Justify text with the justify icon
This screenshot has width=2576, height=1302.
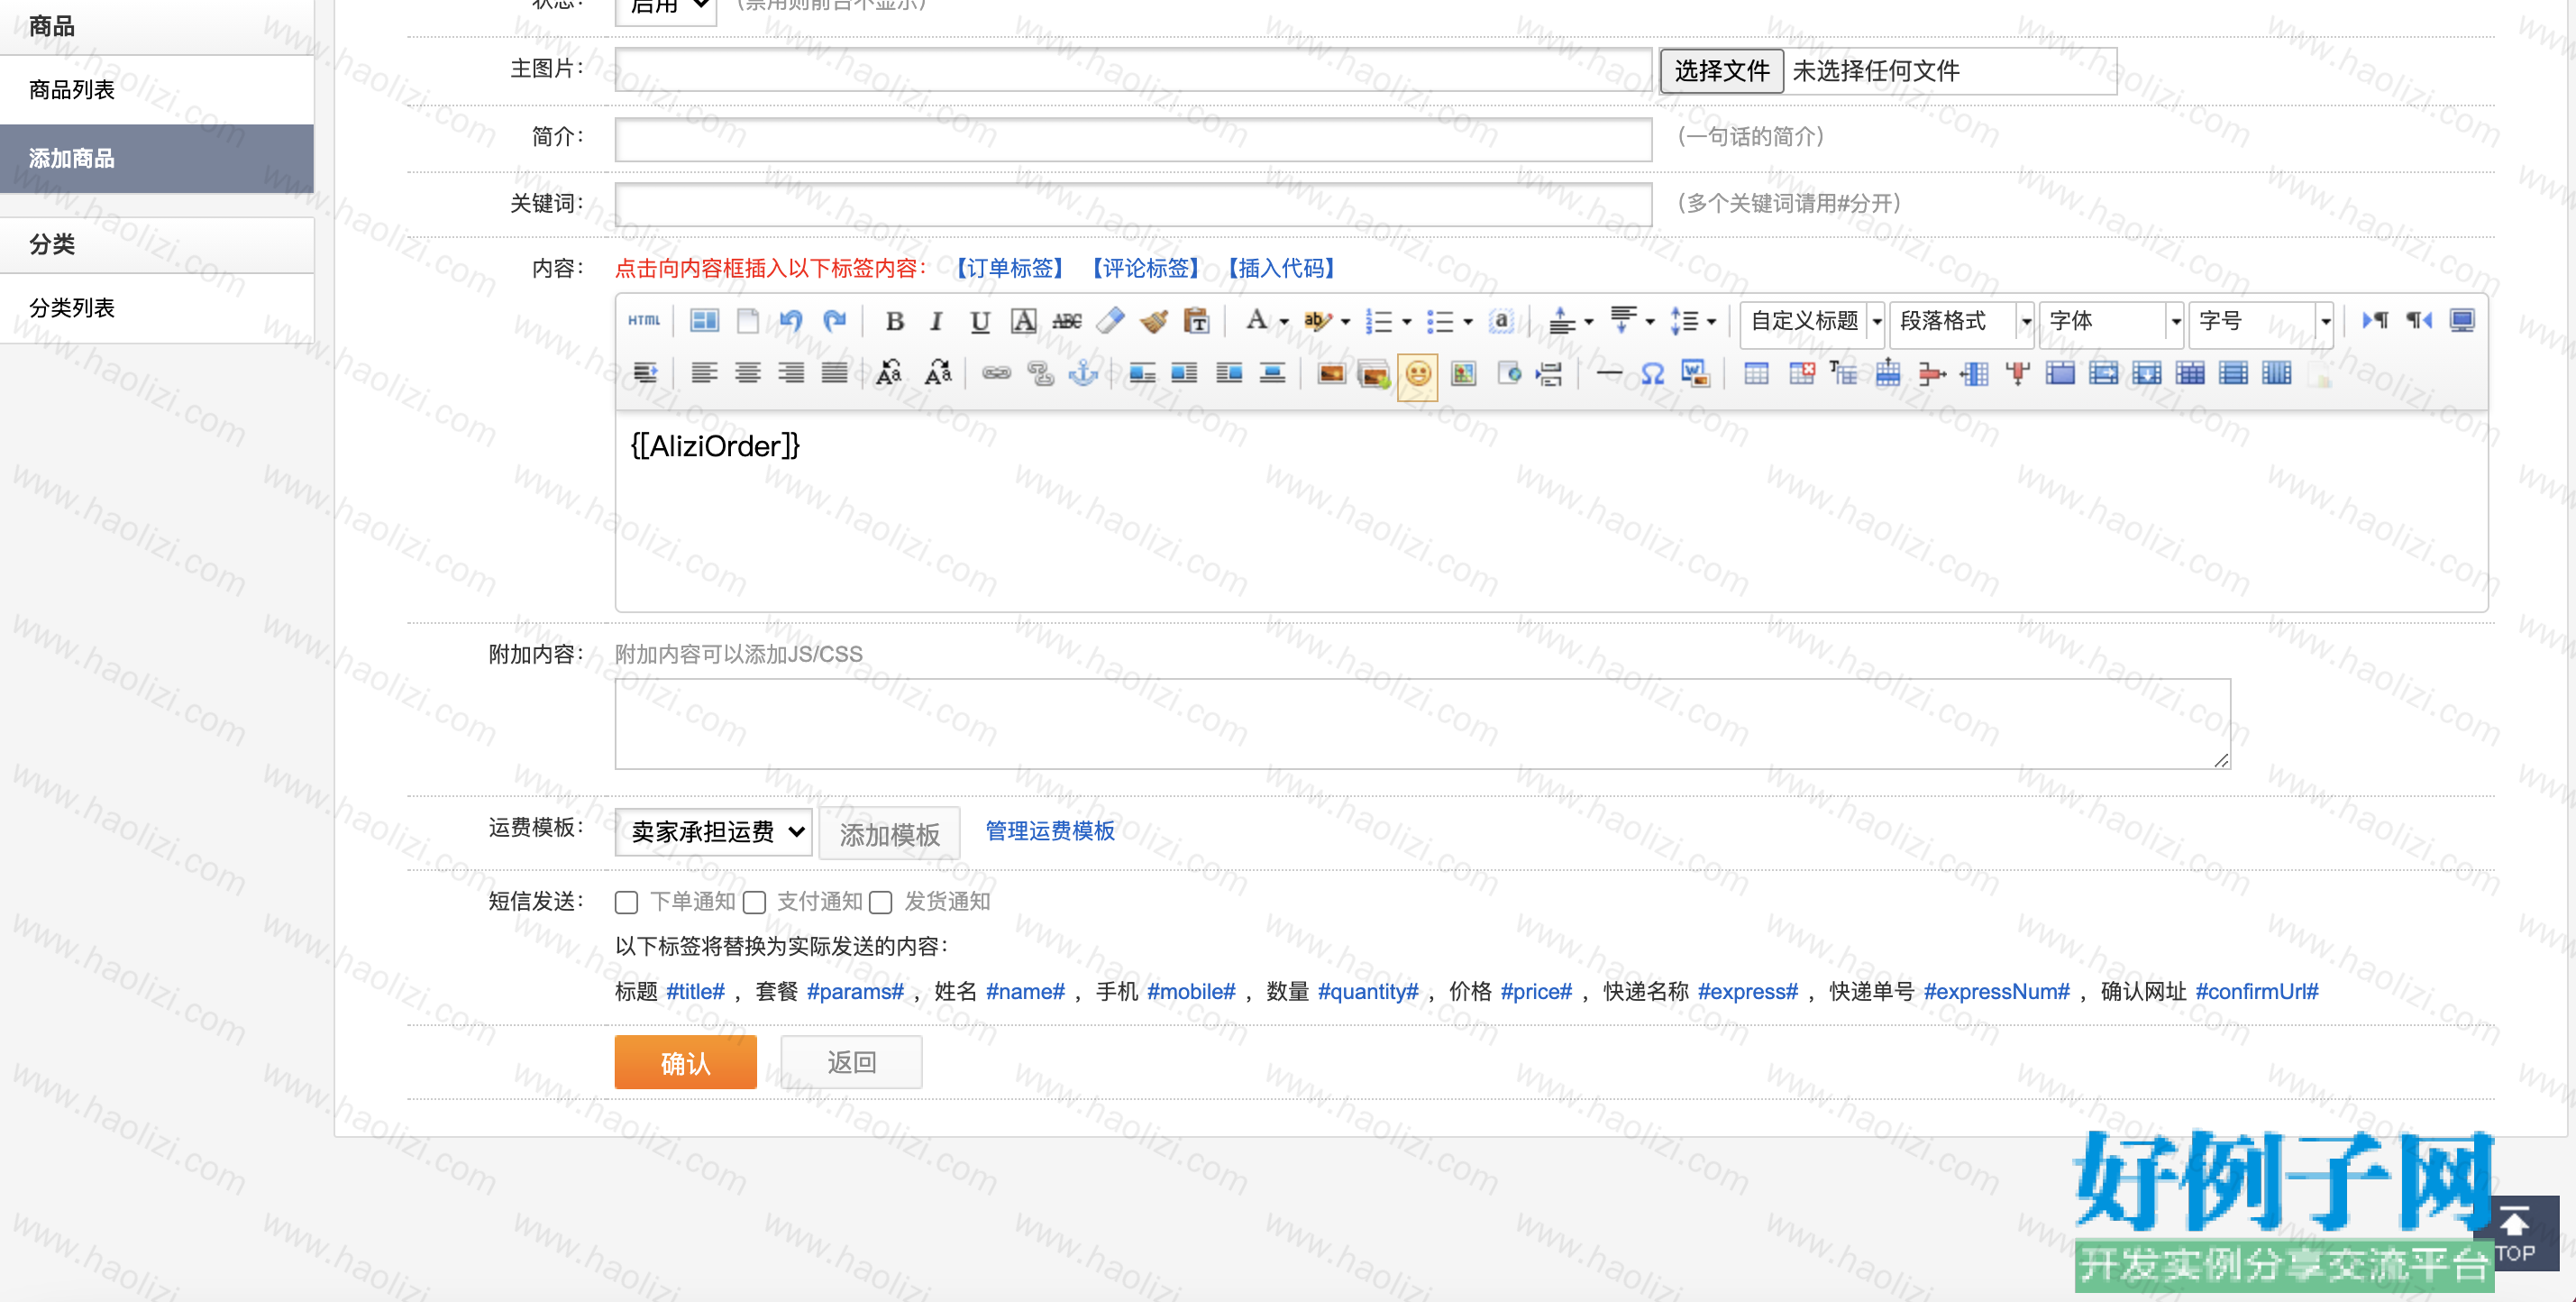pyautogui.click(x=834, y=373)
